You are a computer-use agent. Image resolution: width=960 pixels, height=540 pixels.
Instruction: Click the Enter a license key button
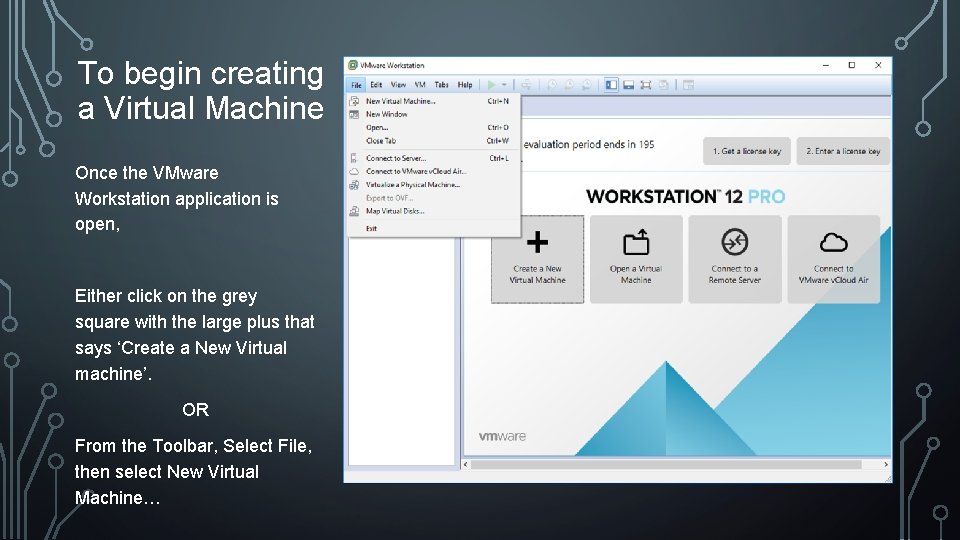[x=843, y=151]
